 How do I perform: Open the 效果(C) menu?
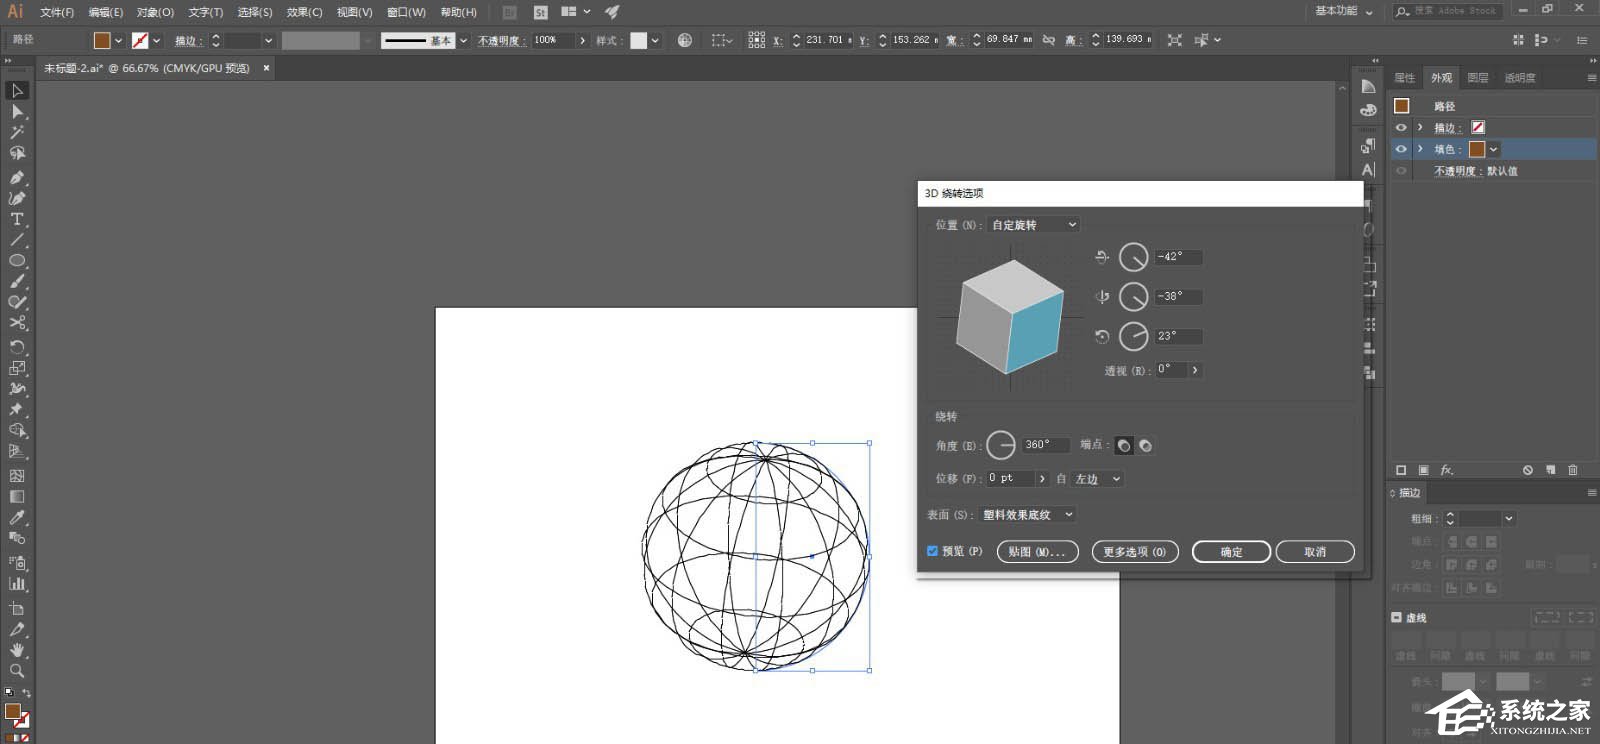point(304,12)
